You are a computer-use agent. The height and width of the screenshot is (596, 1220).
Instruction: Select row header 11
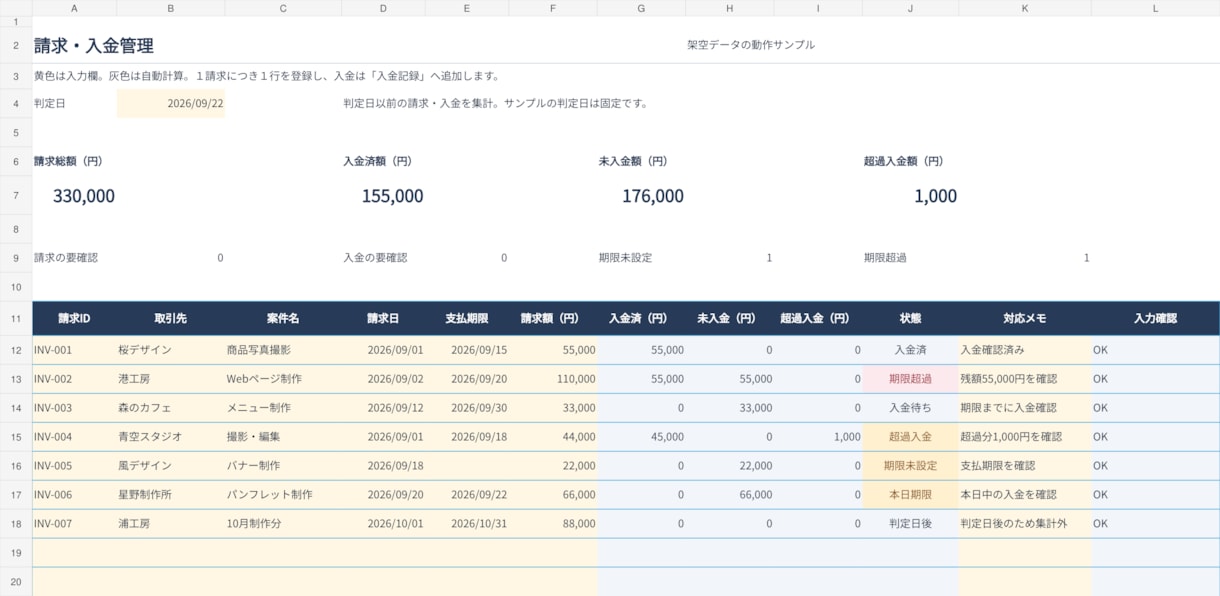coord(16,318)
